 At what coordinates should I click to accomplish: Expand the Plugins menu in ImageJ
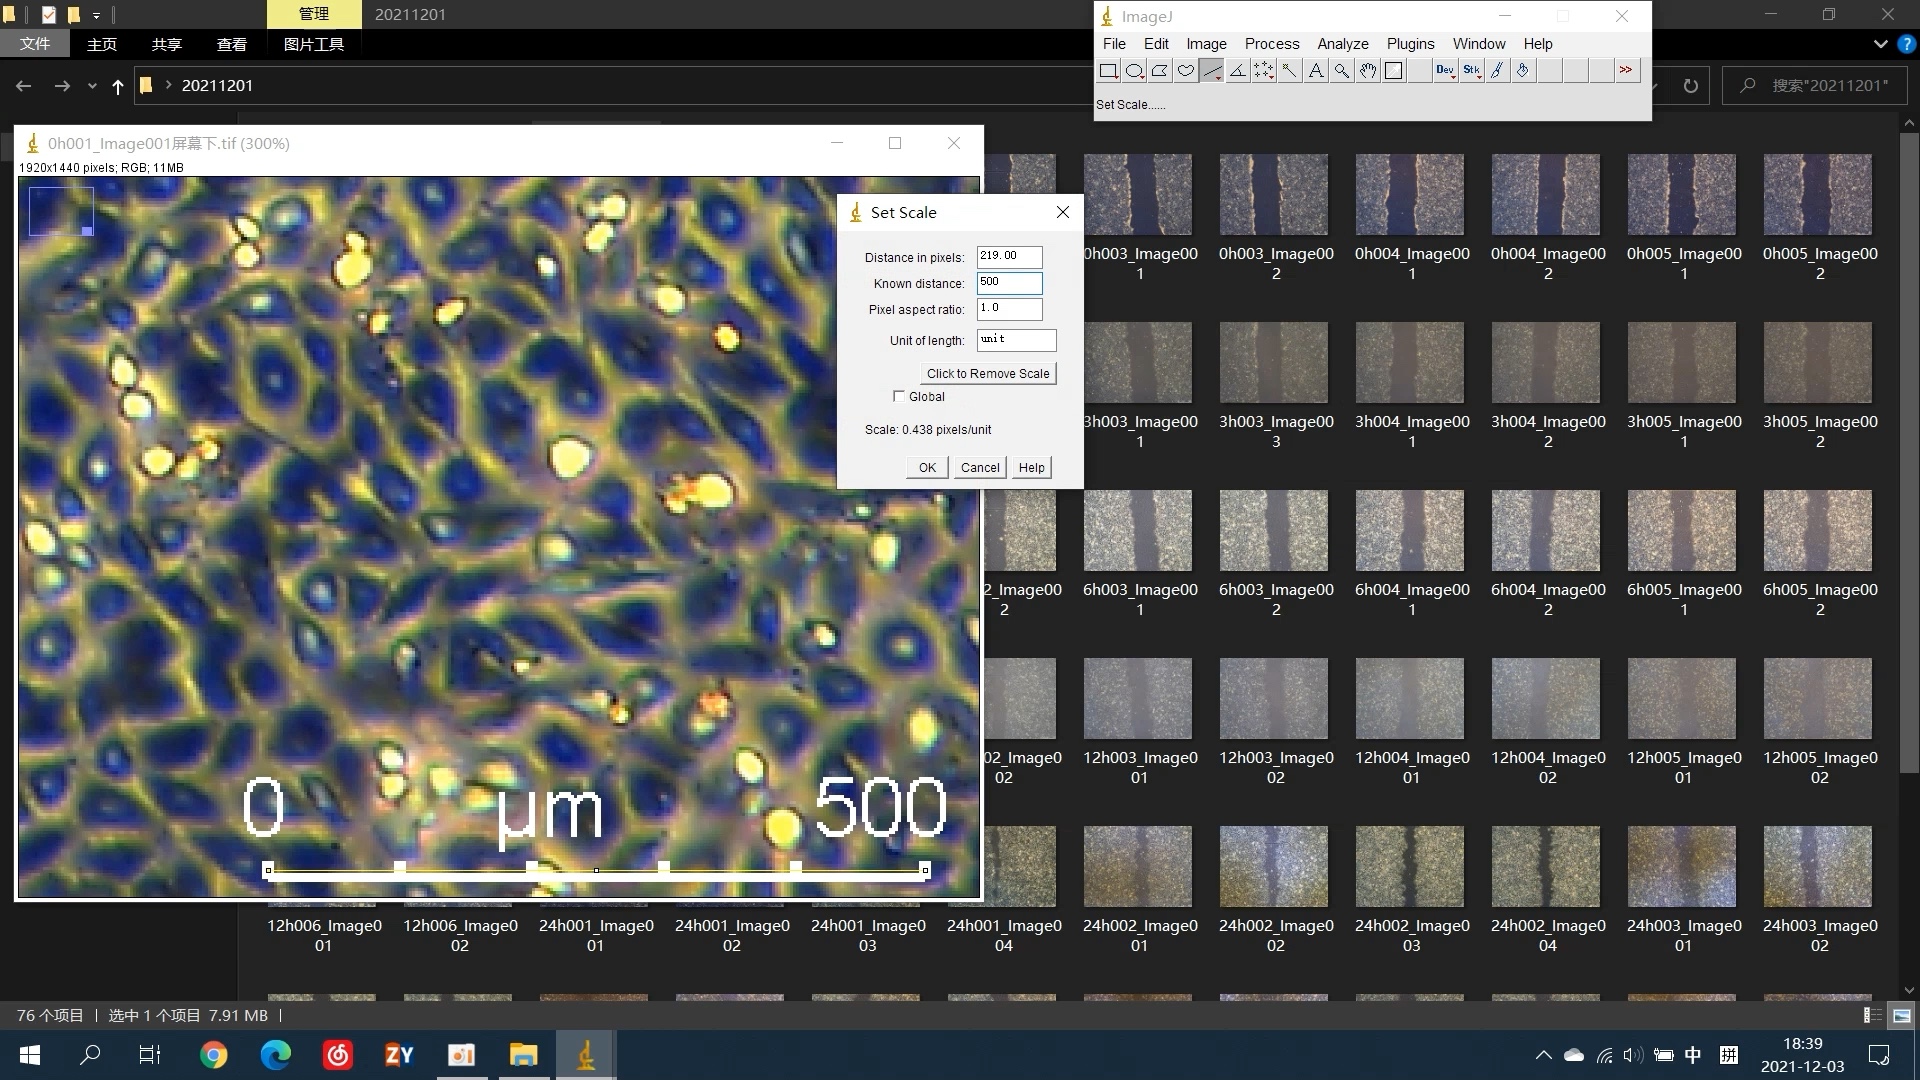pos(1408,44)
